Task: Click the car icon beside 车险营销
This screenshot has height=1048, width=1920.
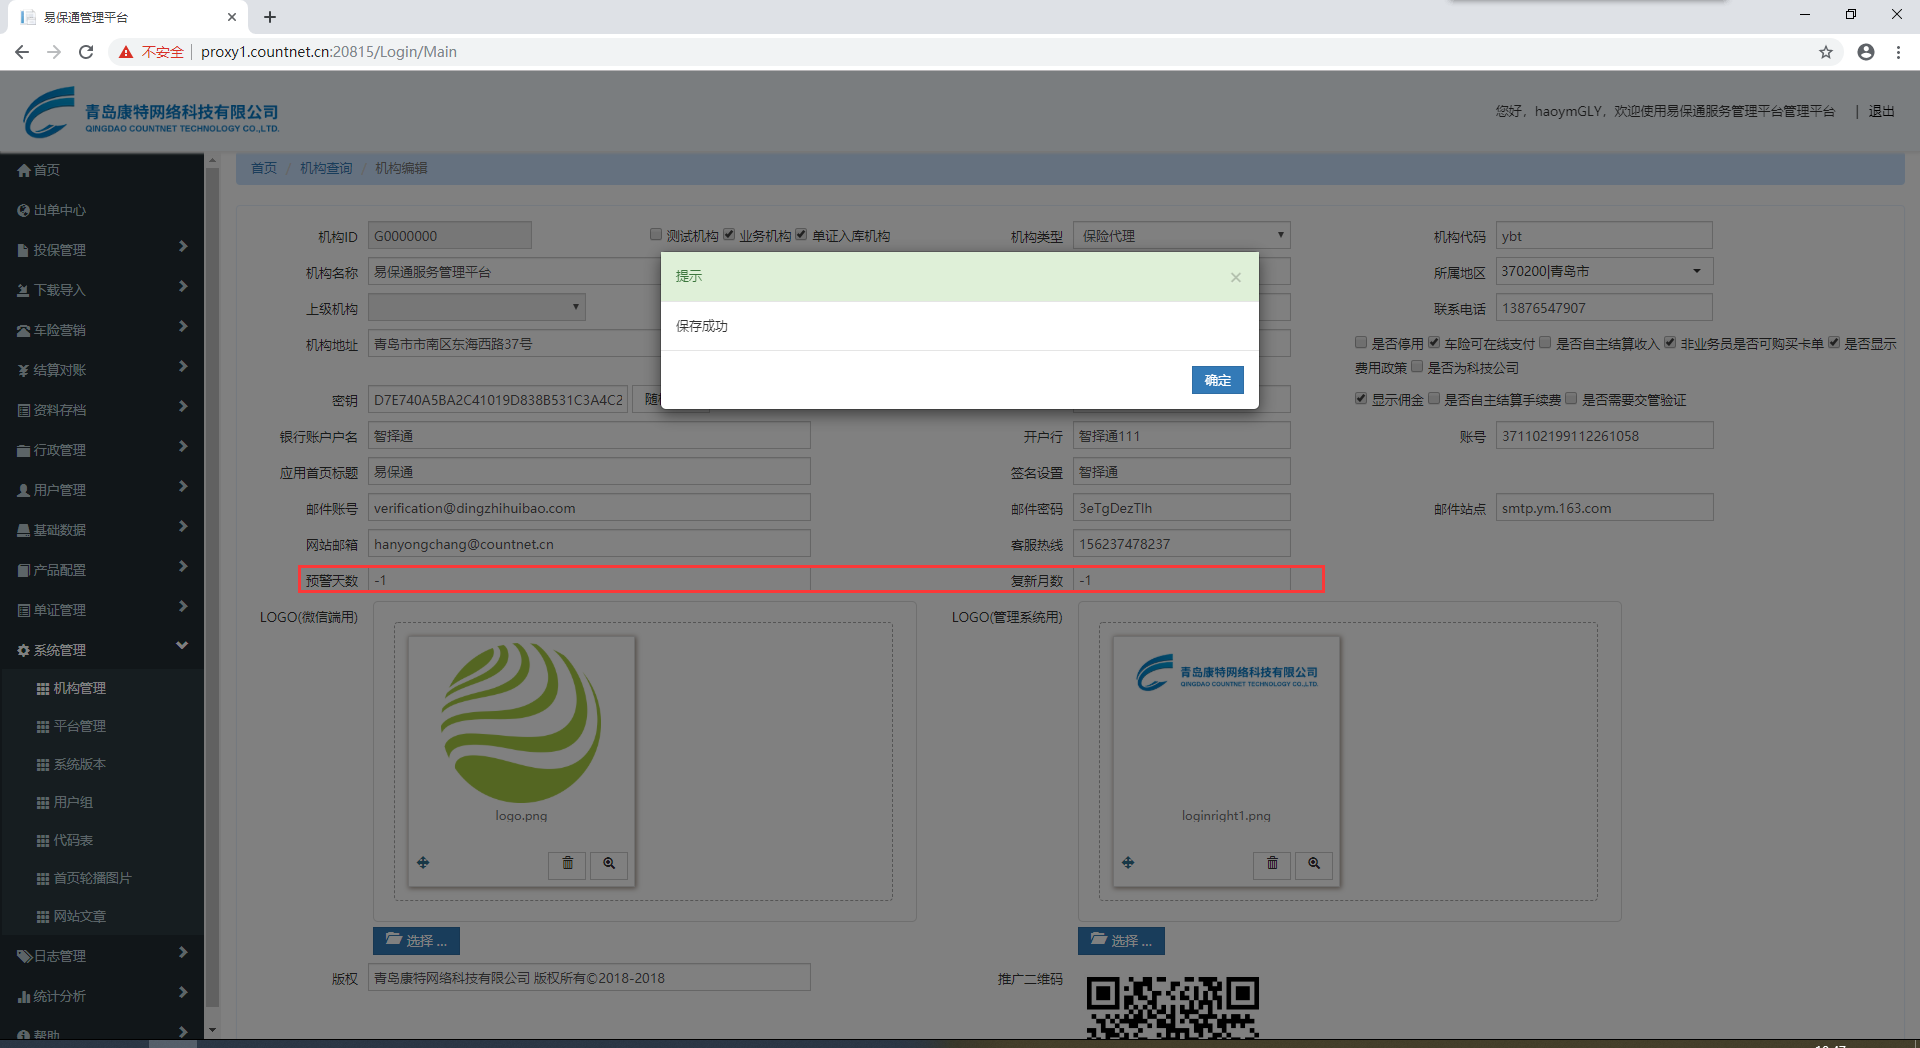Action: [x=24, y=331]
